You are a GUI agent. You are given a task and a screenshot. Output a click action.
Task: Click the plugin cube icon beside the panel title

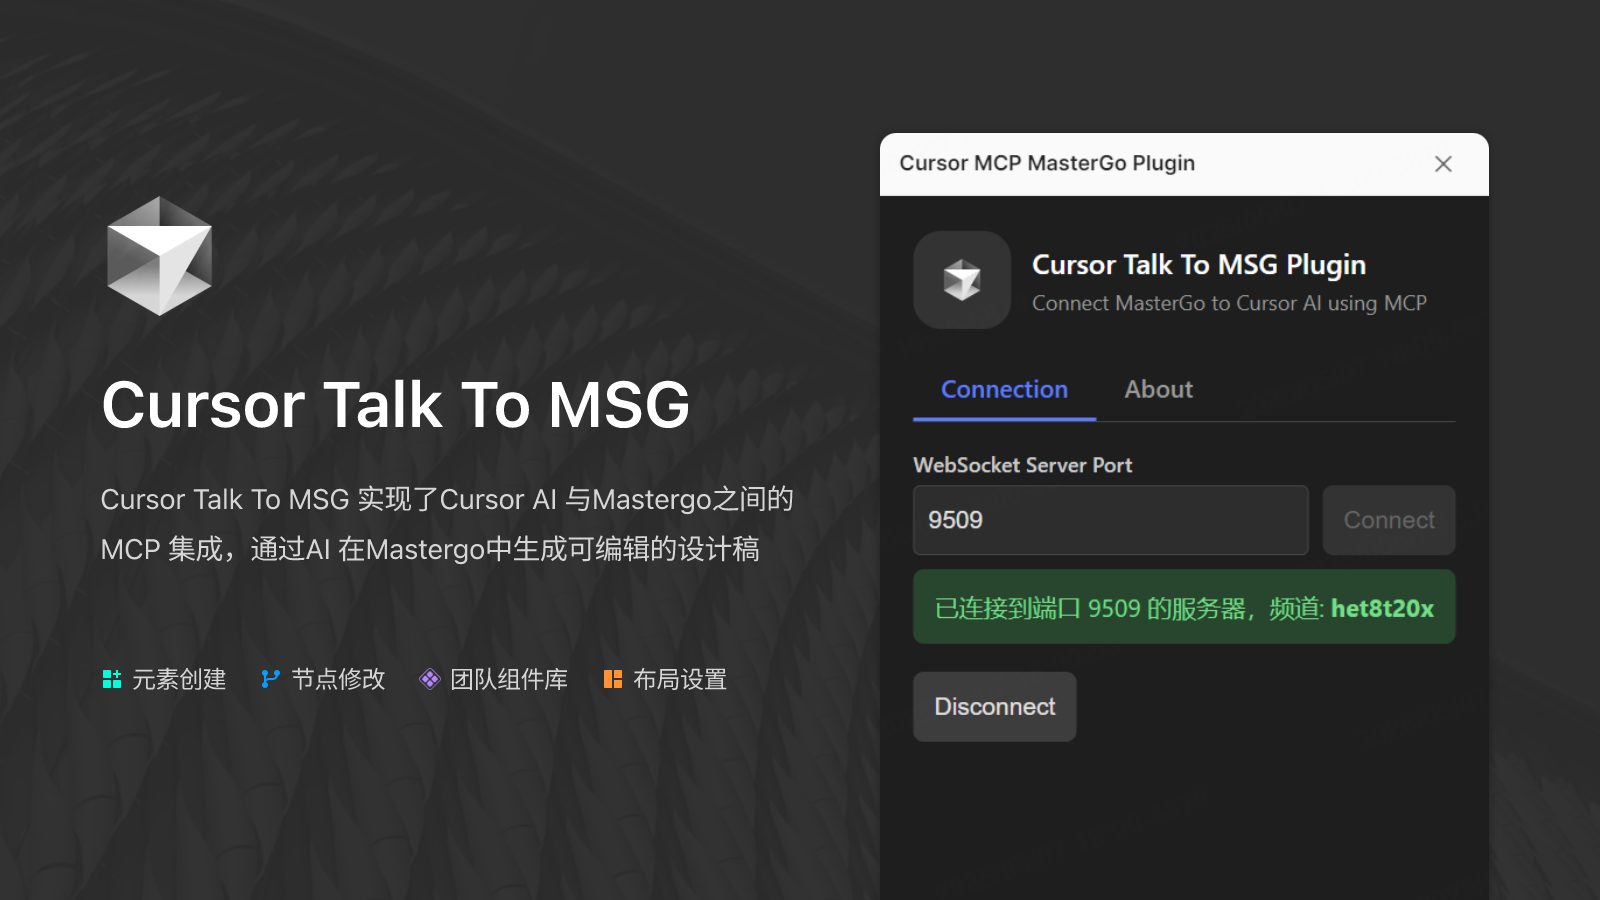(961, 281)
